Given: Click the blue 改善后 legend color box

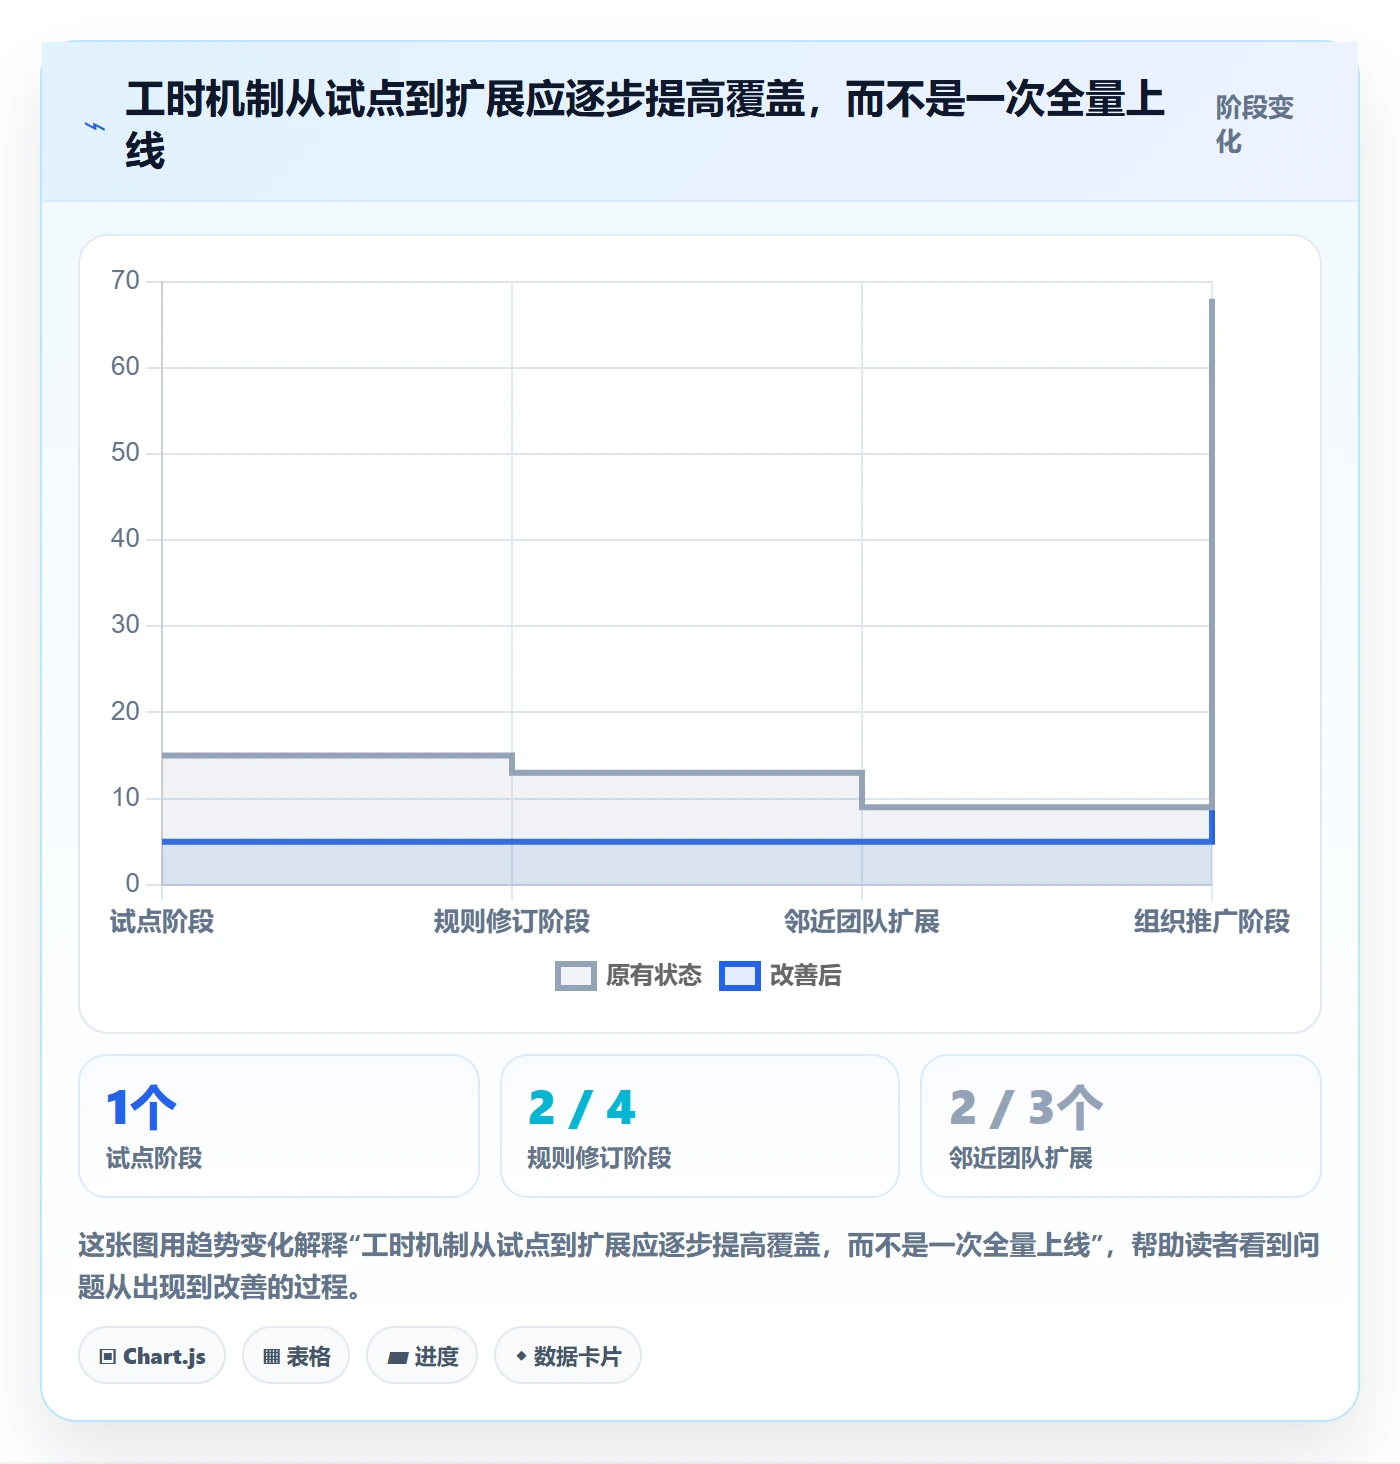Looking at the screenshot, I should (740, 976).
